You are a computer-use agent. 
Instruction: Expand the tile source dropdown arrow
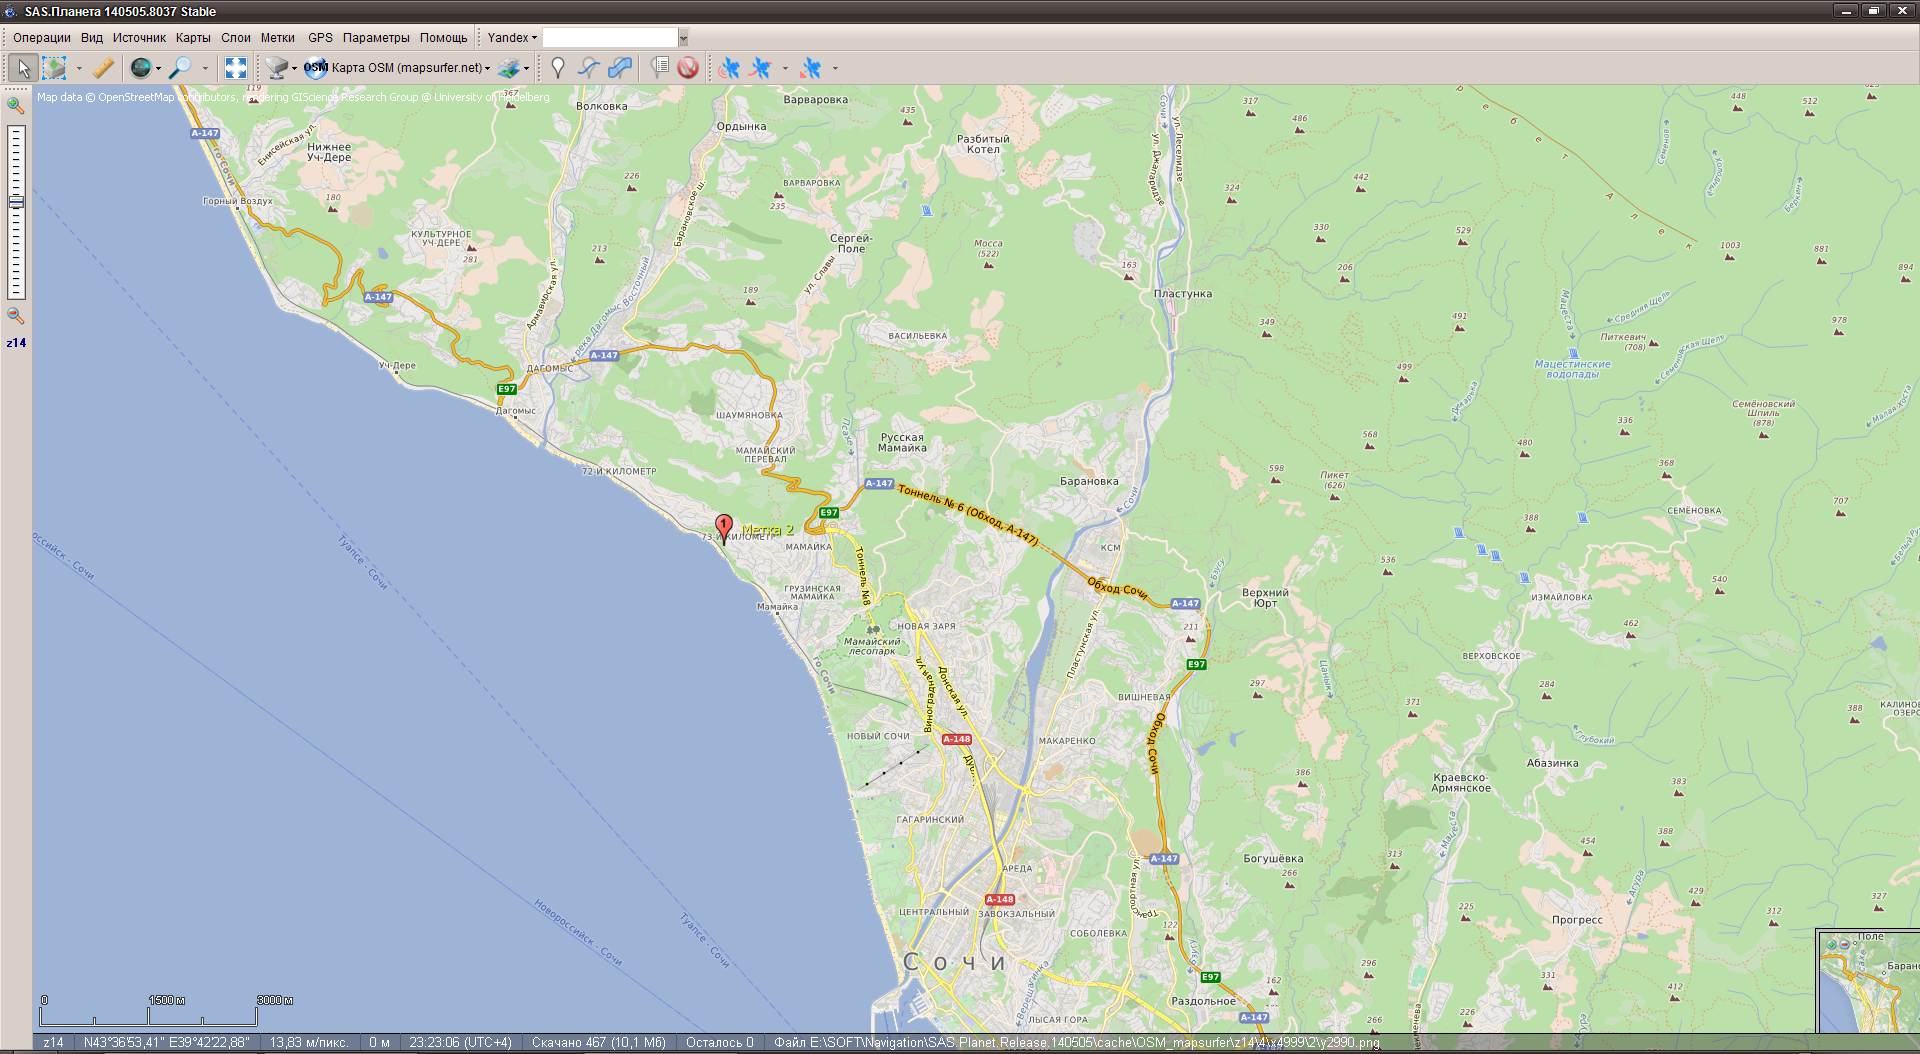[x=294, y=68]
